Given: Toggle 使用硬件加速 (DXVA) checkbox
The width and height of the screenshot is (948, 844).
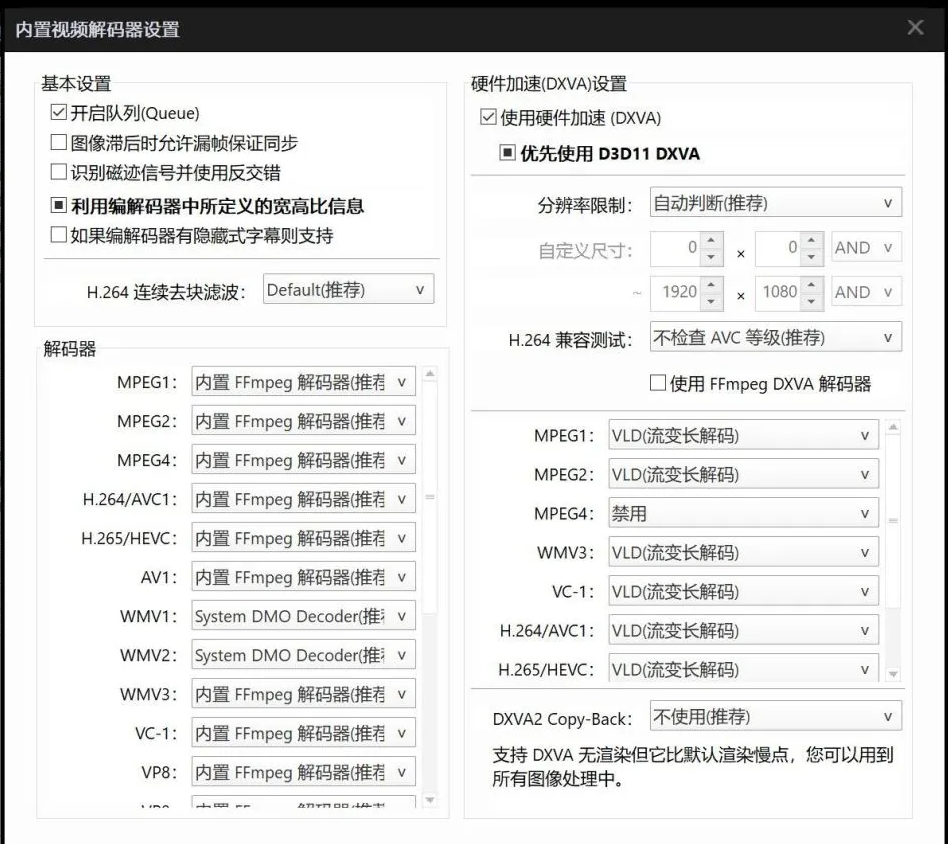Looking at the screenshot, I should pos(488,117).
